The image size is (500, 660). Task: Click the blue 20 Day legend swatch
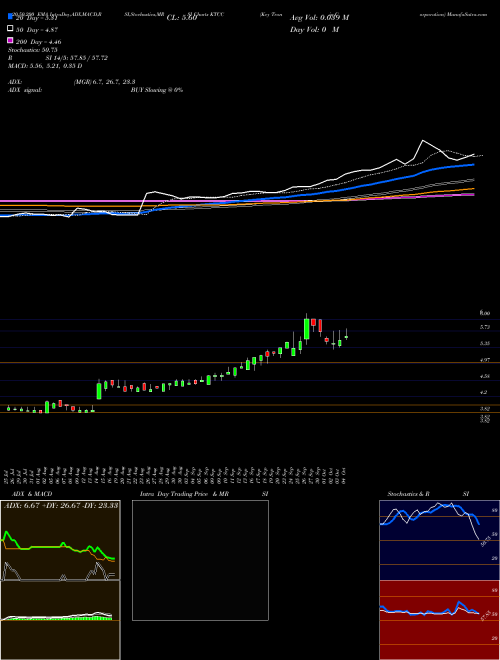tap(10, 17)
